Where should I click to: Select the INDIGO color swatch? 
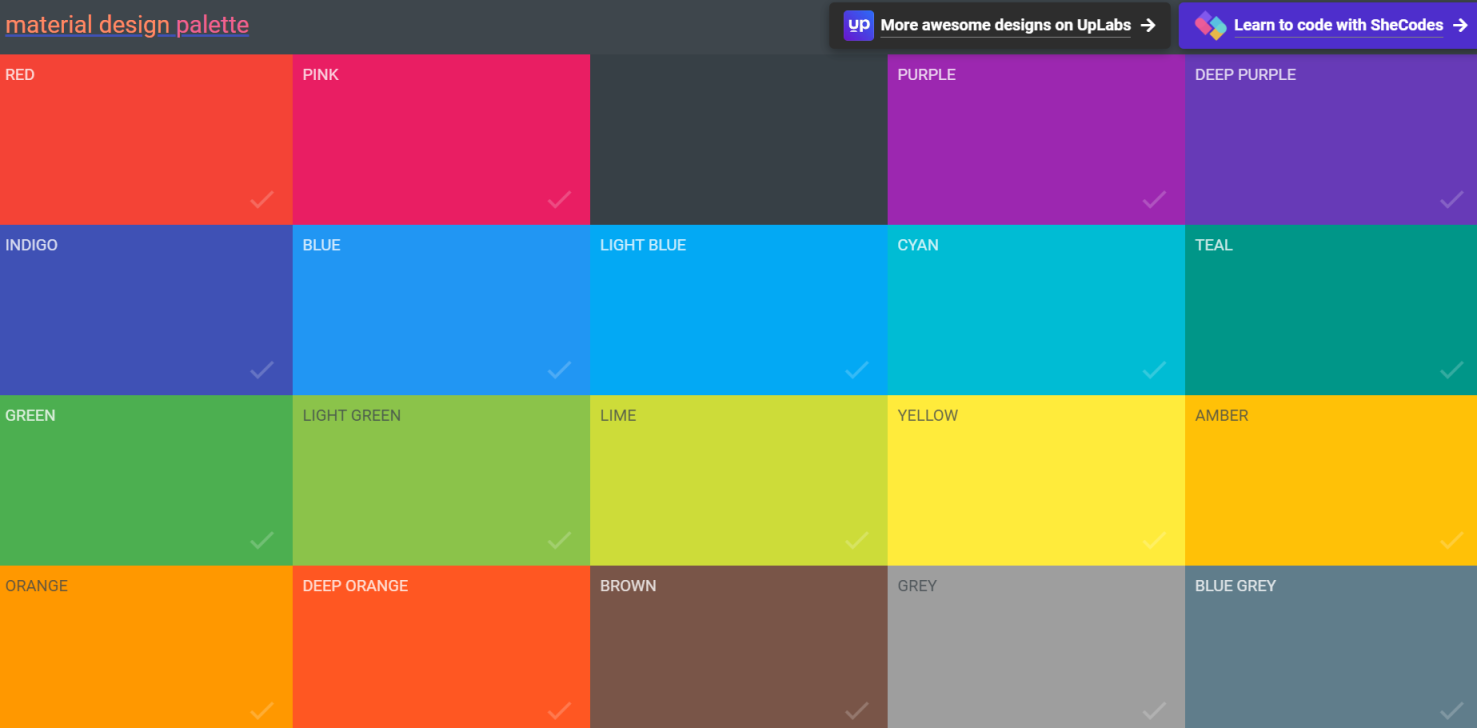146,310
